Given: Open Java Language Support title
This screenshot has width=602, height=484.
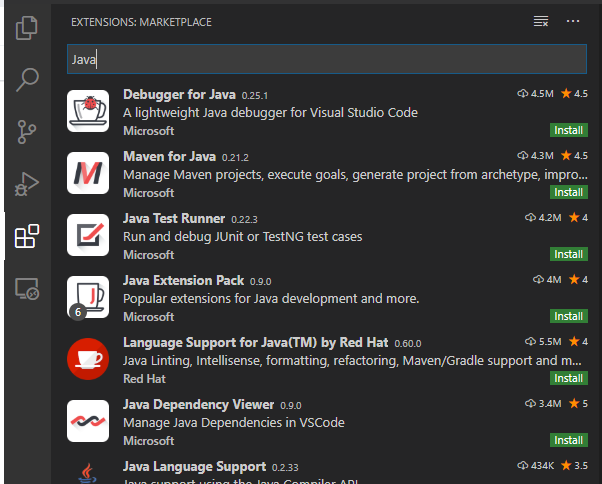Looking at the screenshot, I should tap(194, 467).
